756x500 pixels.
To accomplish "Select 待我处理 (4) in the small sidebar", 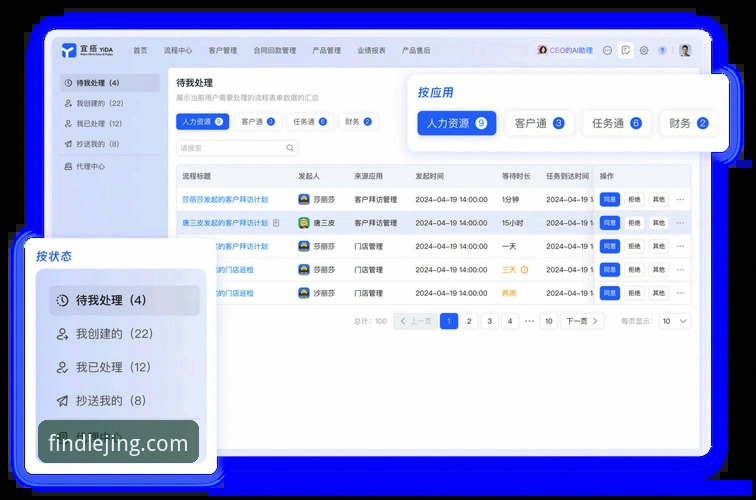I will click(x=110, y=83).
